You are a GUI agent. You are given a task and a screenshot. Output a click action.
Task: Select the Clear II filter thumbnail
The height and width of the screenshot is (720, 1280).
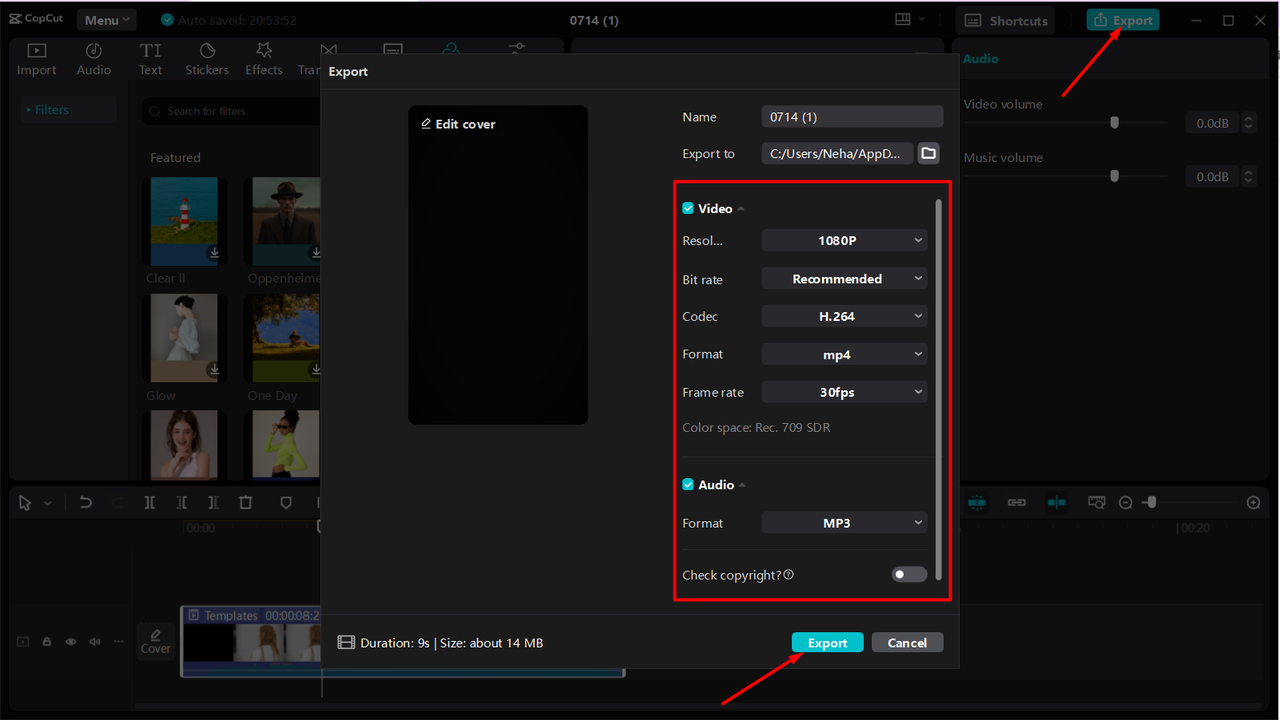(184, 222)
